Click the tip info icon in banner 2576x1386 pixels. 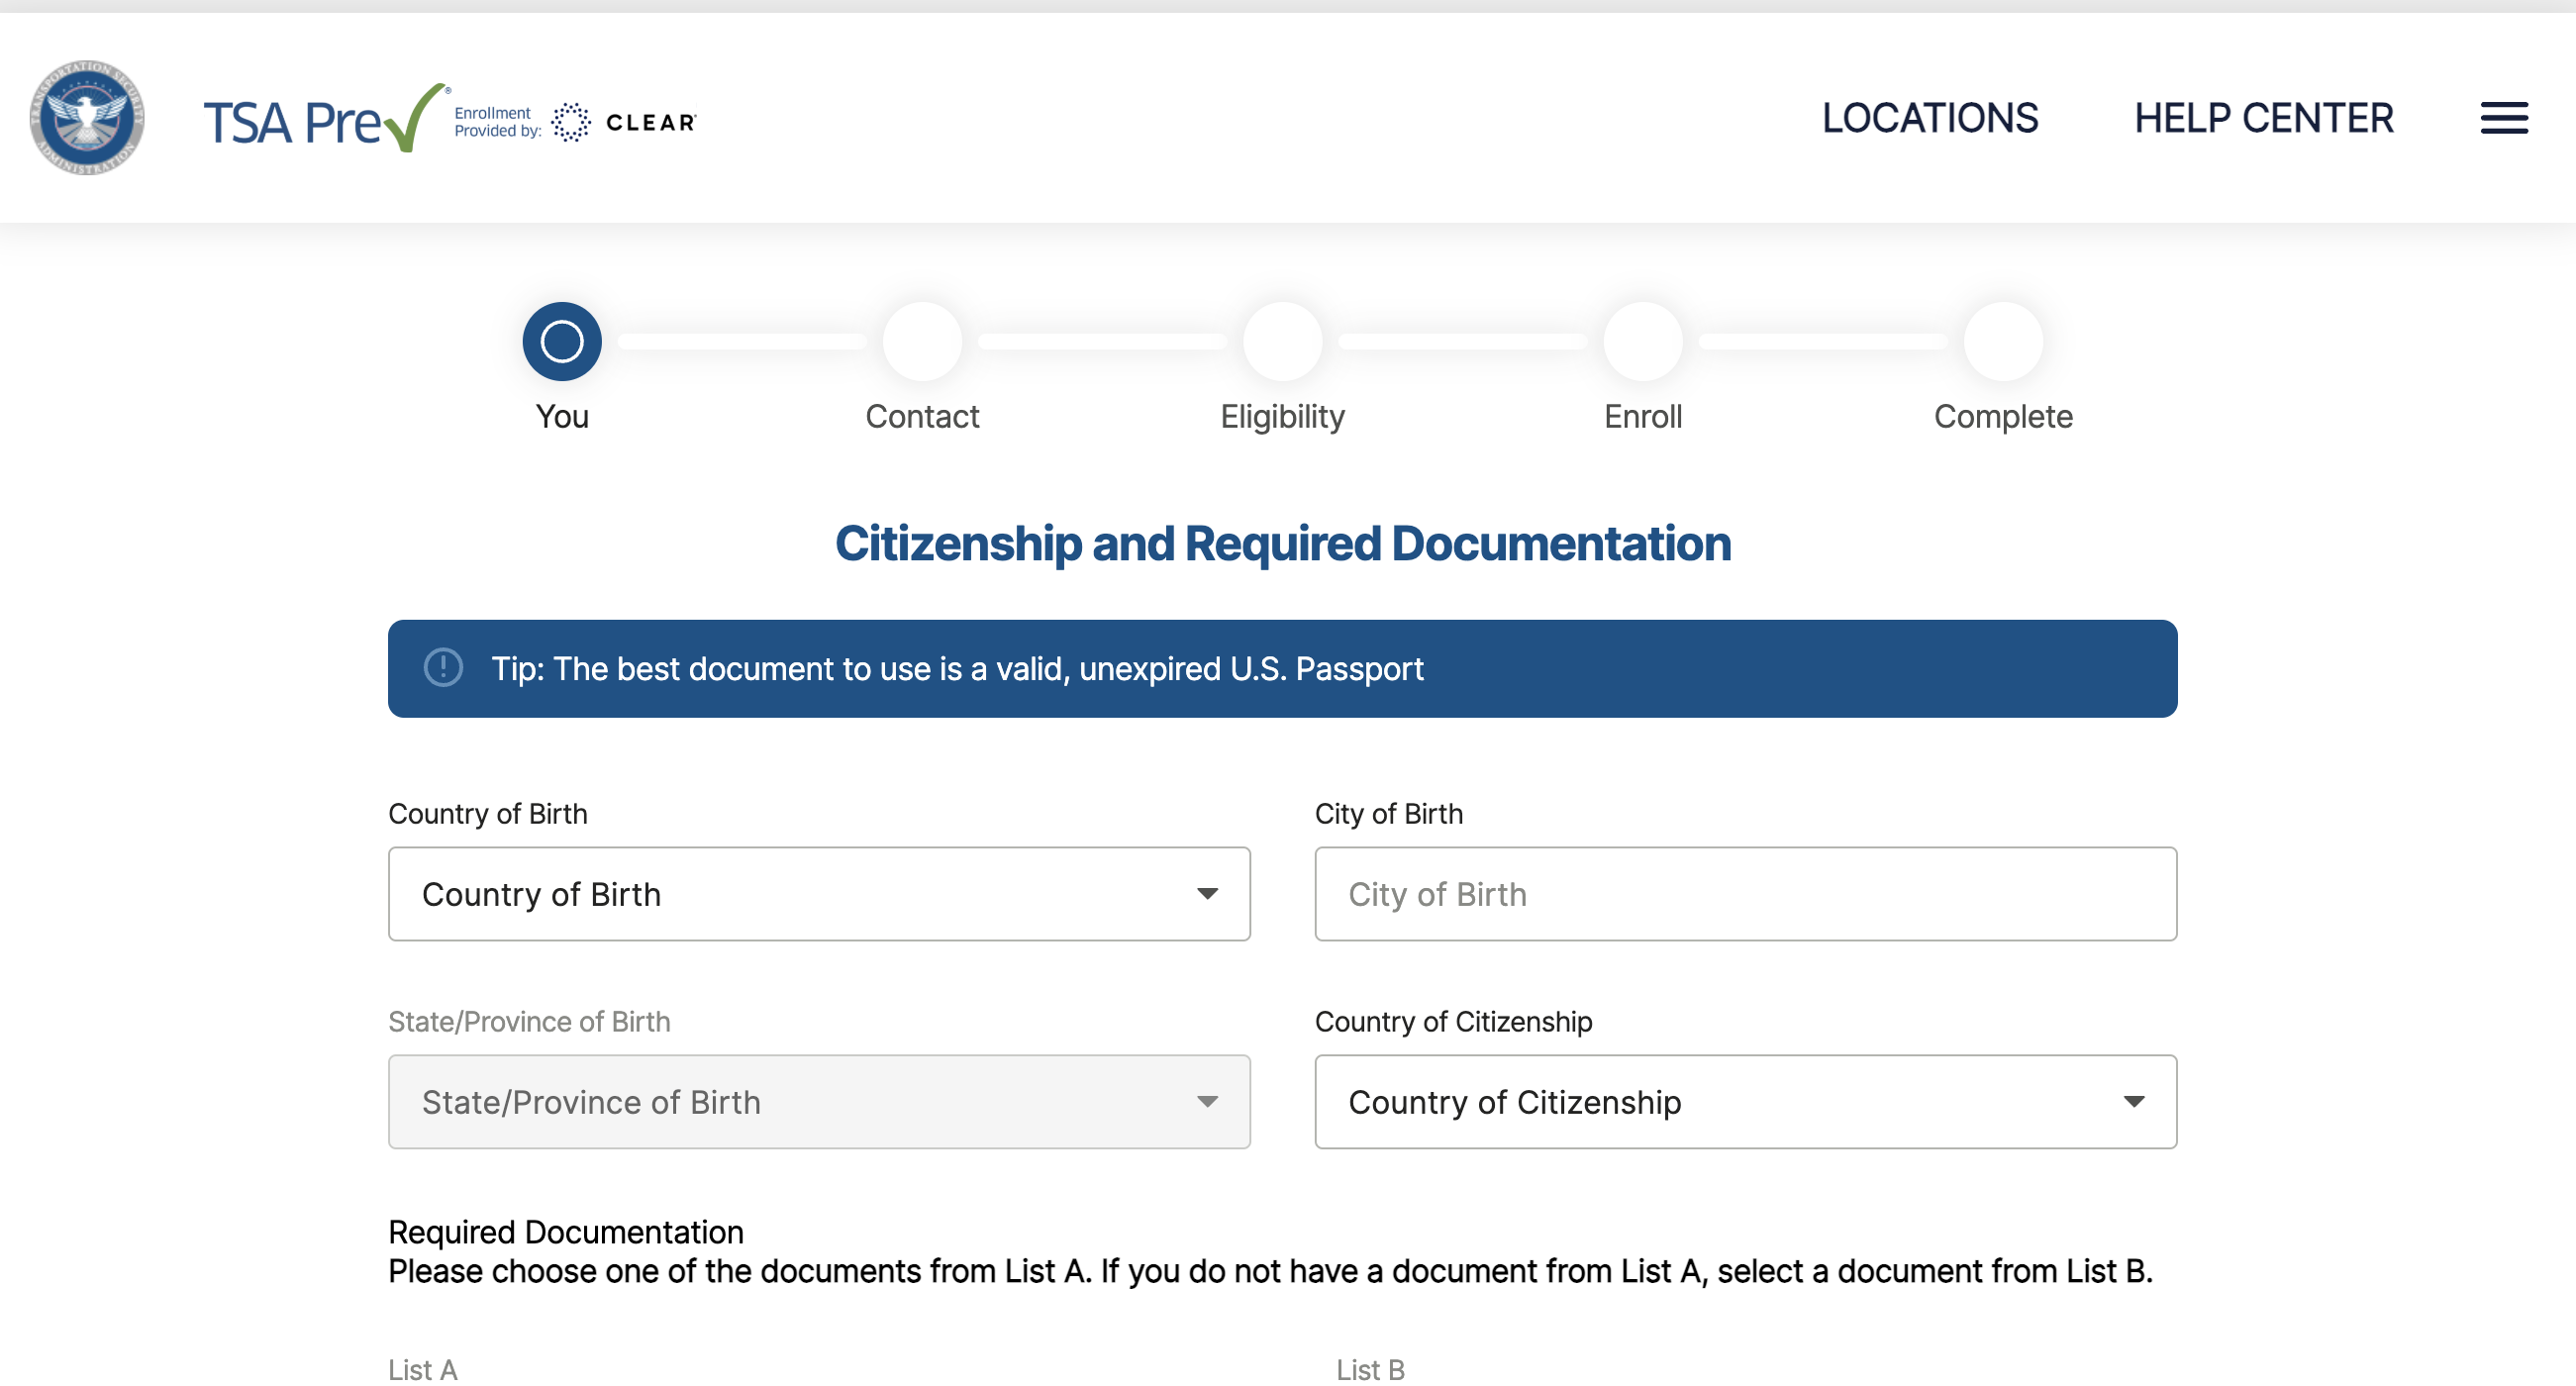point(443,668)
